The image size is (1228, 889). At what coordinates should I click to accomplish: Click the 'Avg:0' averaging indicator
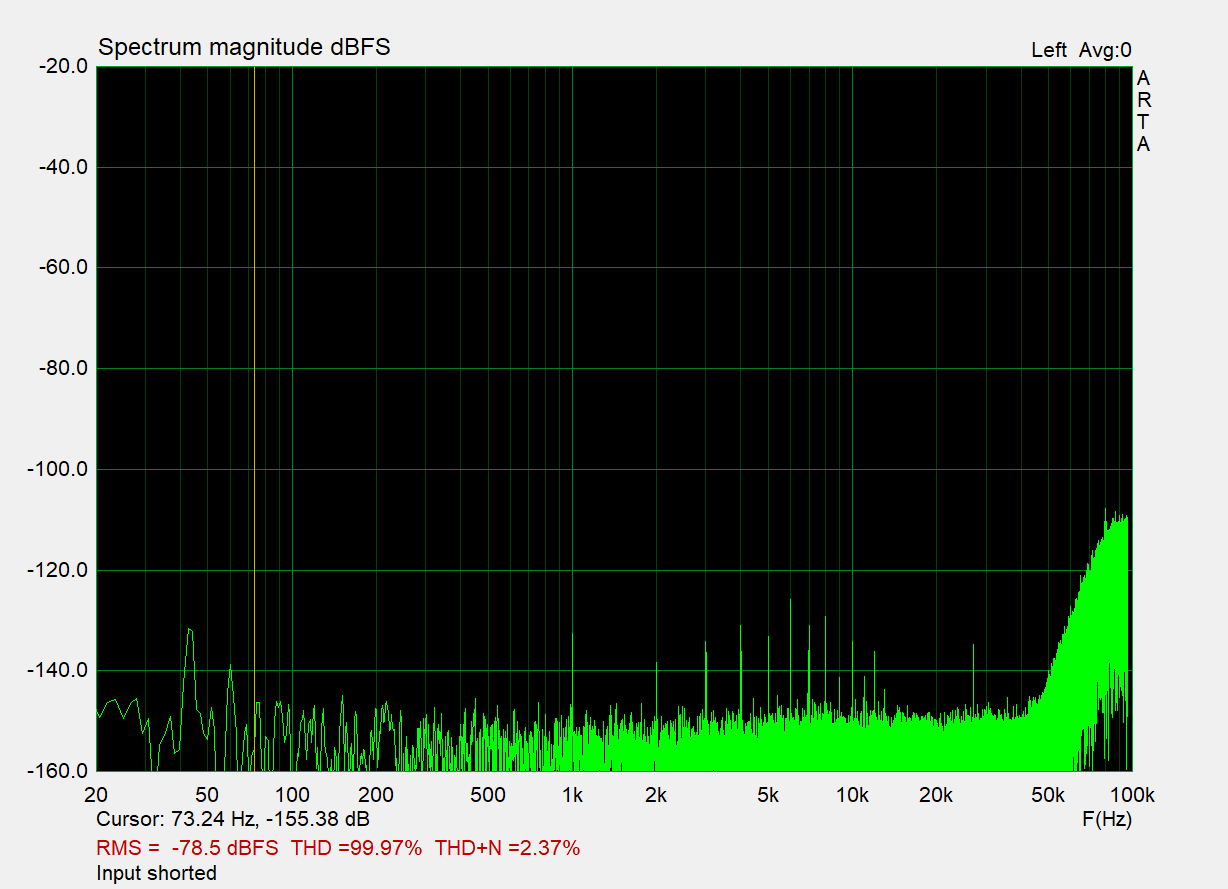click(1105, 50)
